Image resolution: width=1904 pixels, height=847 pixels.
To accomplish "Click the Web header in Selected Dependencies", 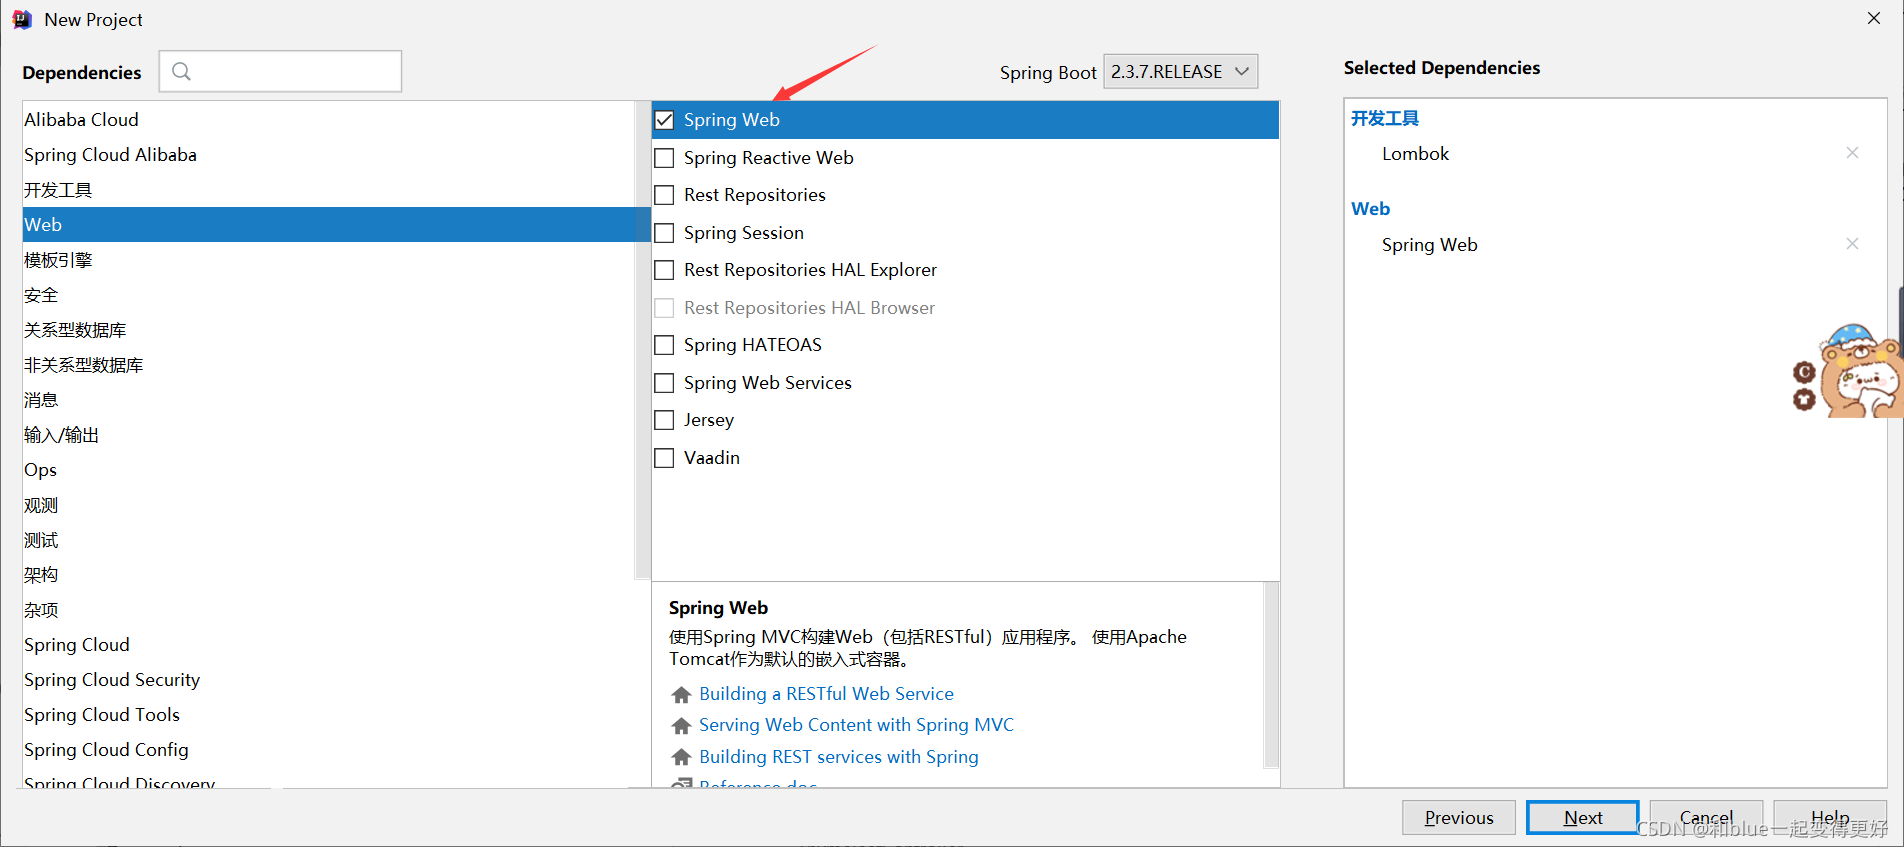I will [x=1370, y=209].
